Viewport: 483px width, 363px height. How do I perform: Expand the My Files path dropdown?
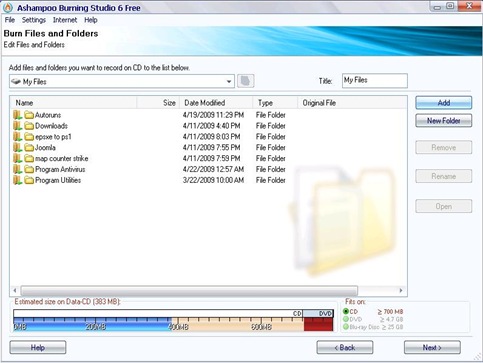[x=229, y=82]
